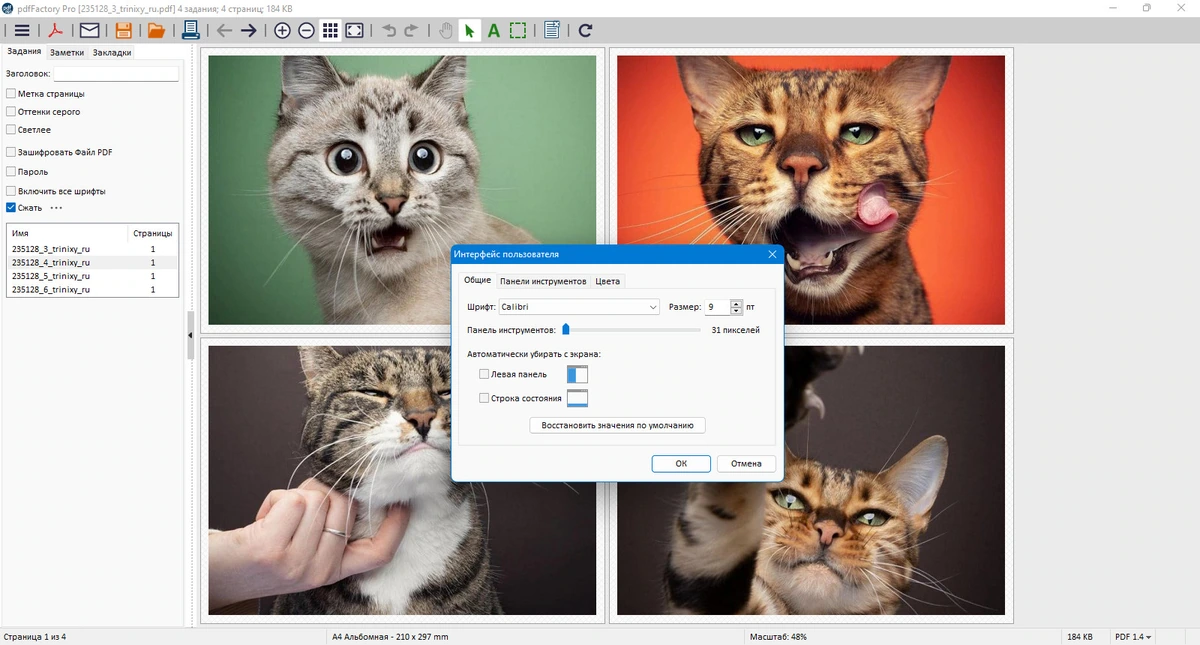Viewport: 1200px width, 645px height.
Task: Click the refresh circular arrow icon
Action: pos(586,30)
